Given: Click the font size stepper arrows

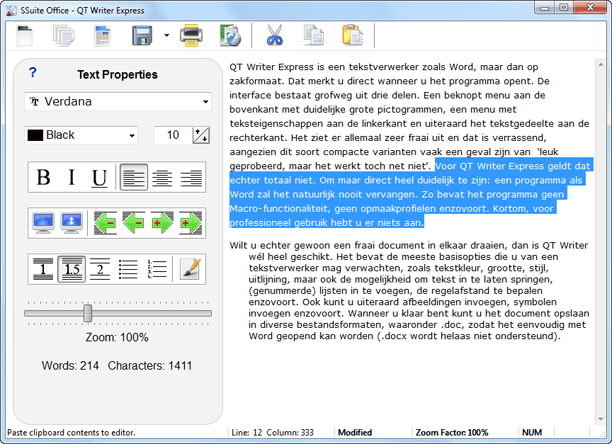Looking at the screenshot, I should click(x=201, y=135).
